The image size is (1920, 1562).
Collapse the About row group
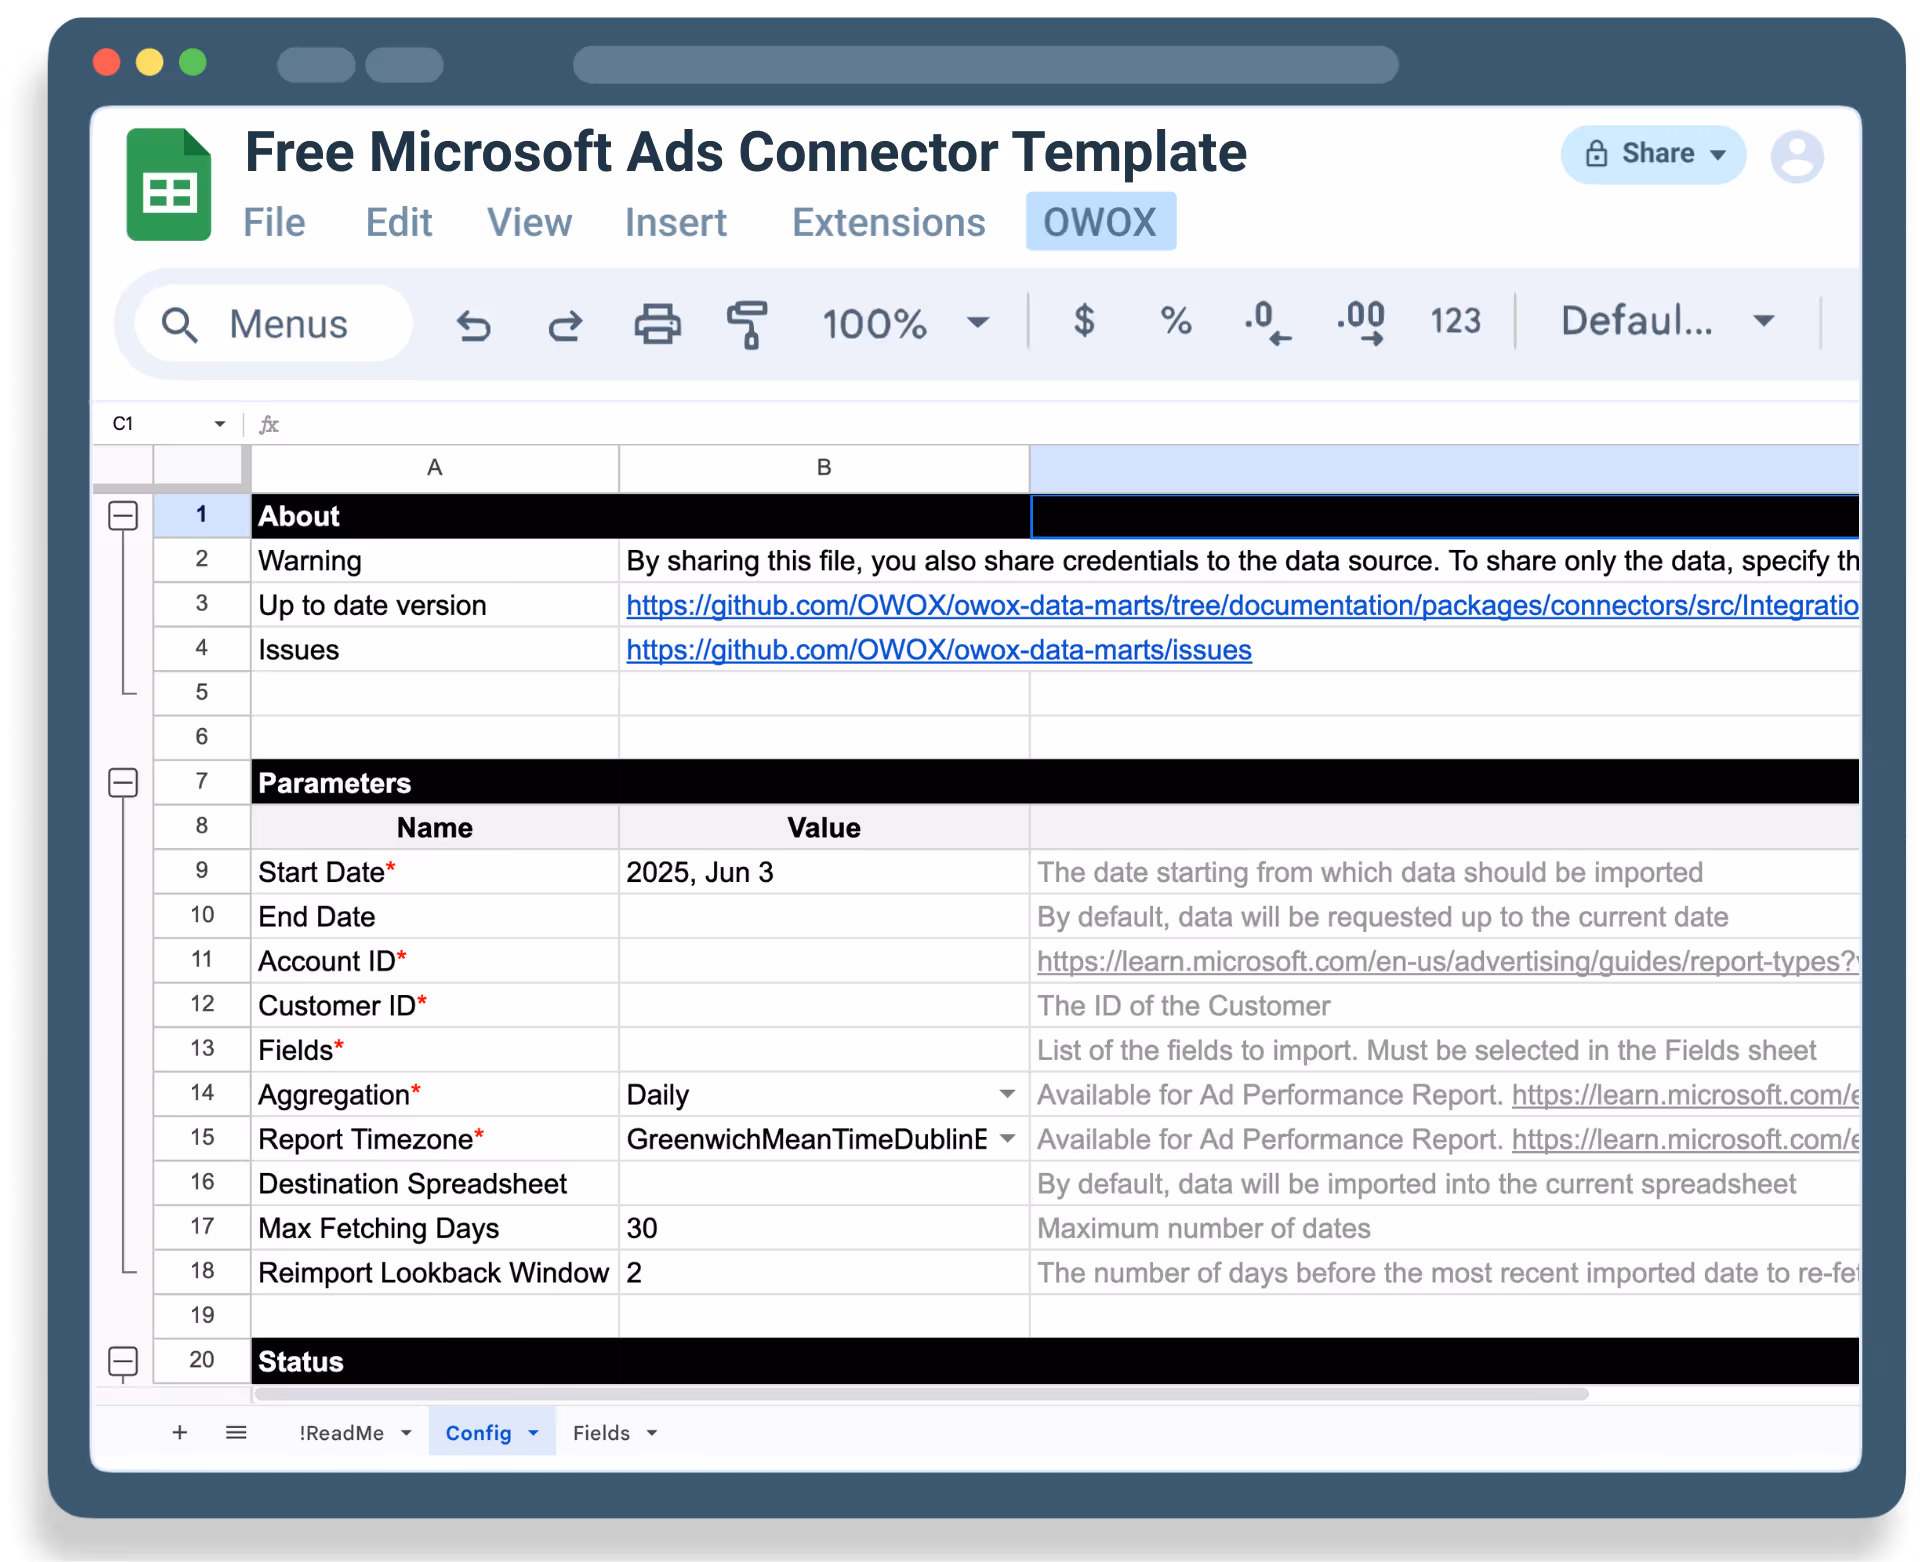[123, 516]
